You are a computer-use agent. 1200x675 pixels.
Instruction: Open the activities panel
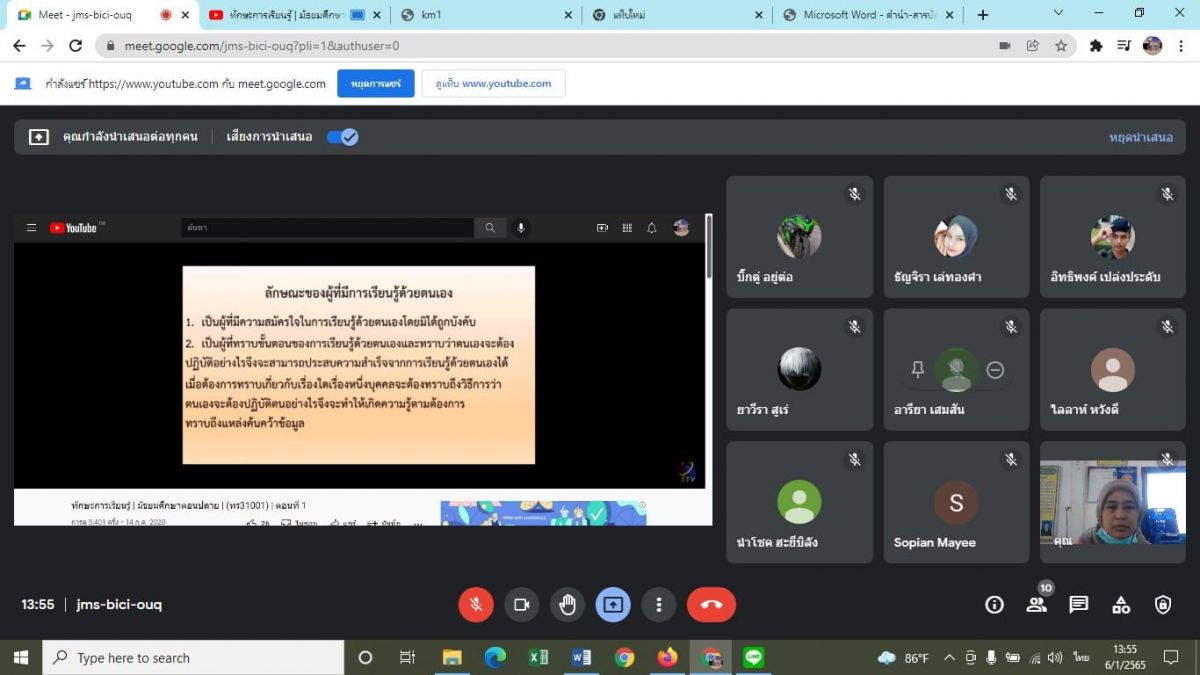[x=1121, y=604]
